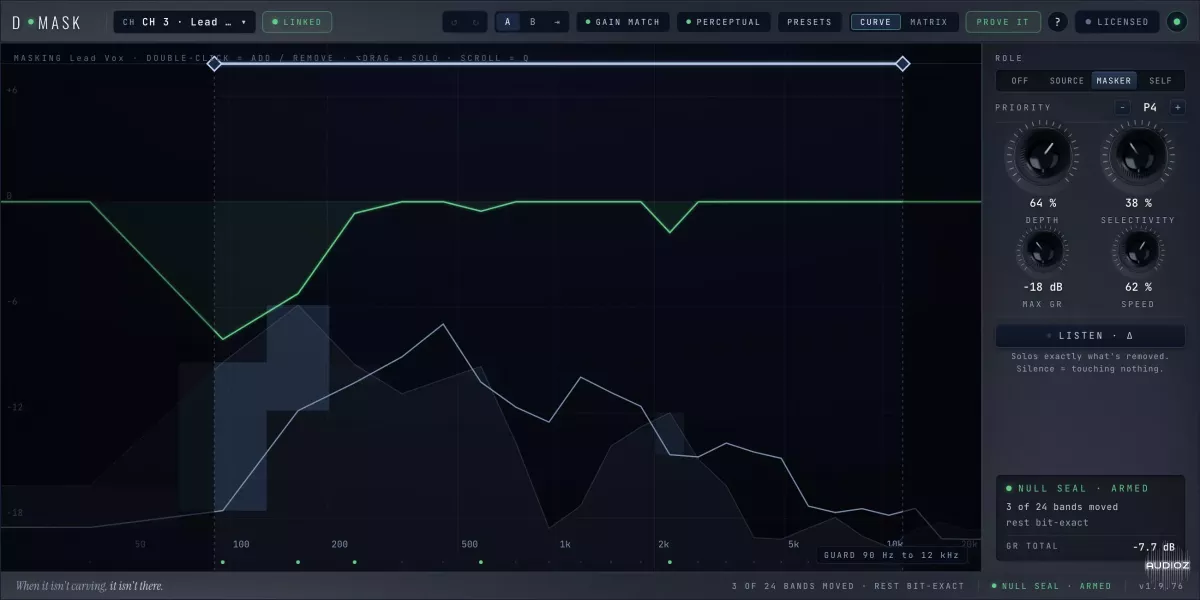Click the SPEED knob

tap(1138, 250)
